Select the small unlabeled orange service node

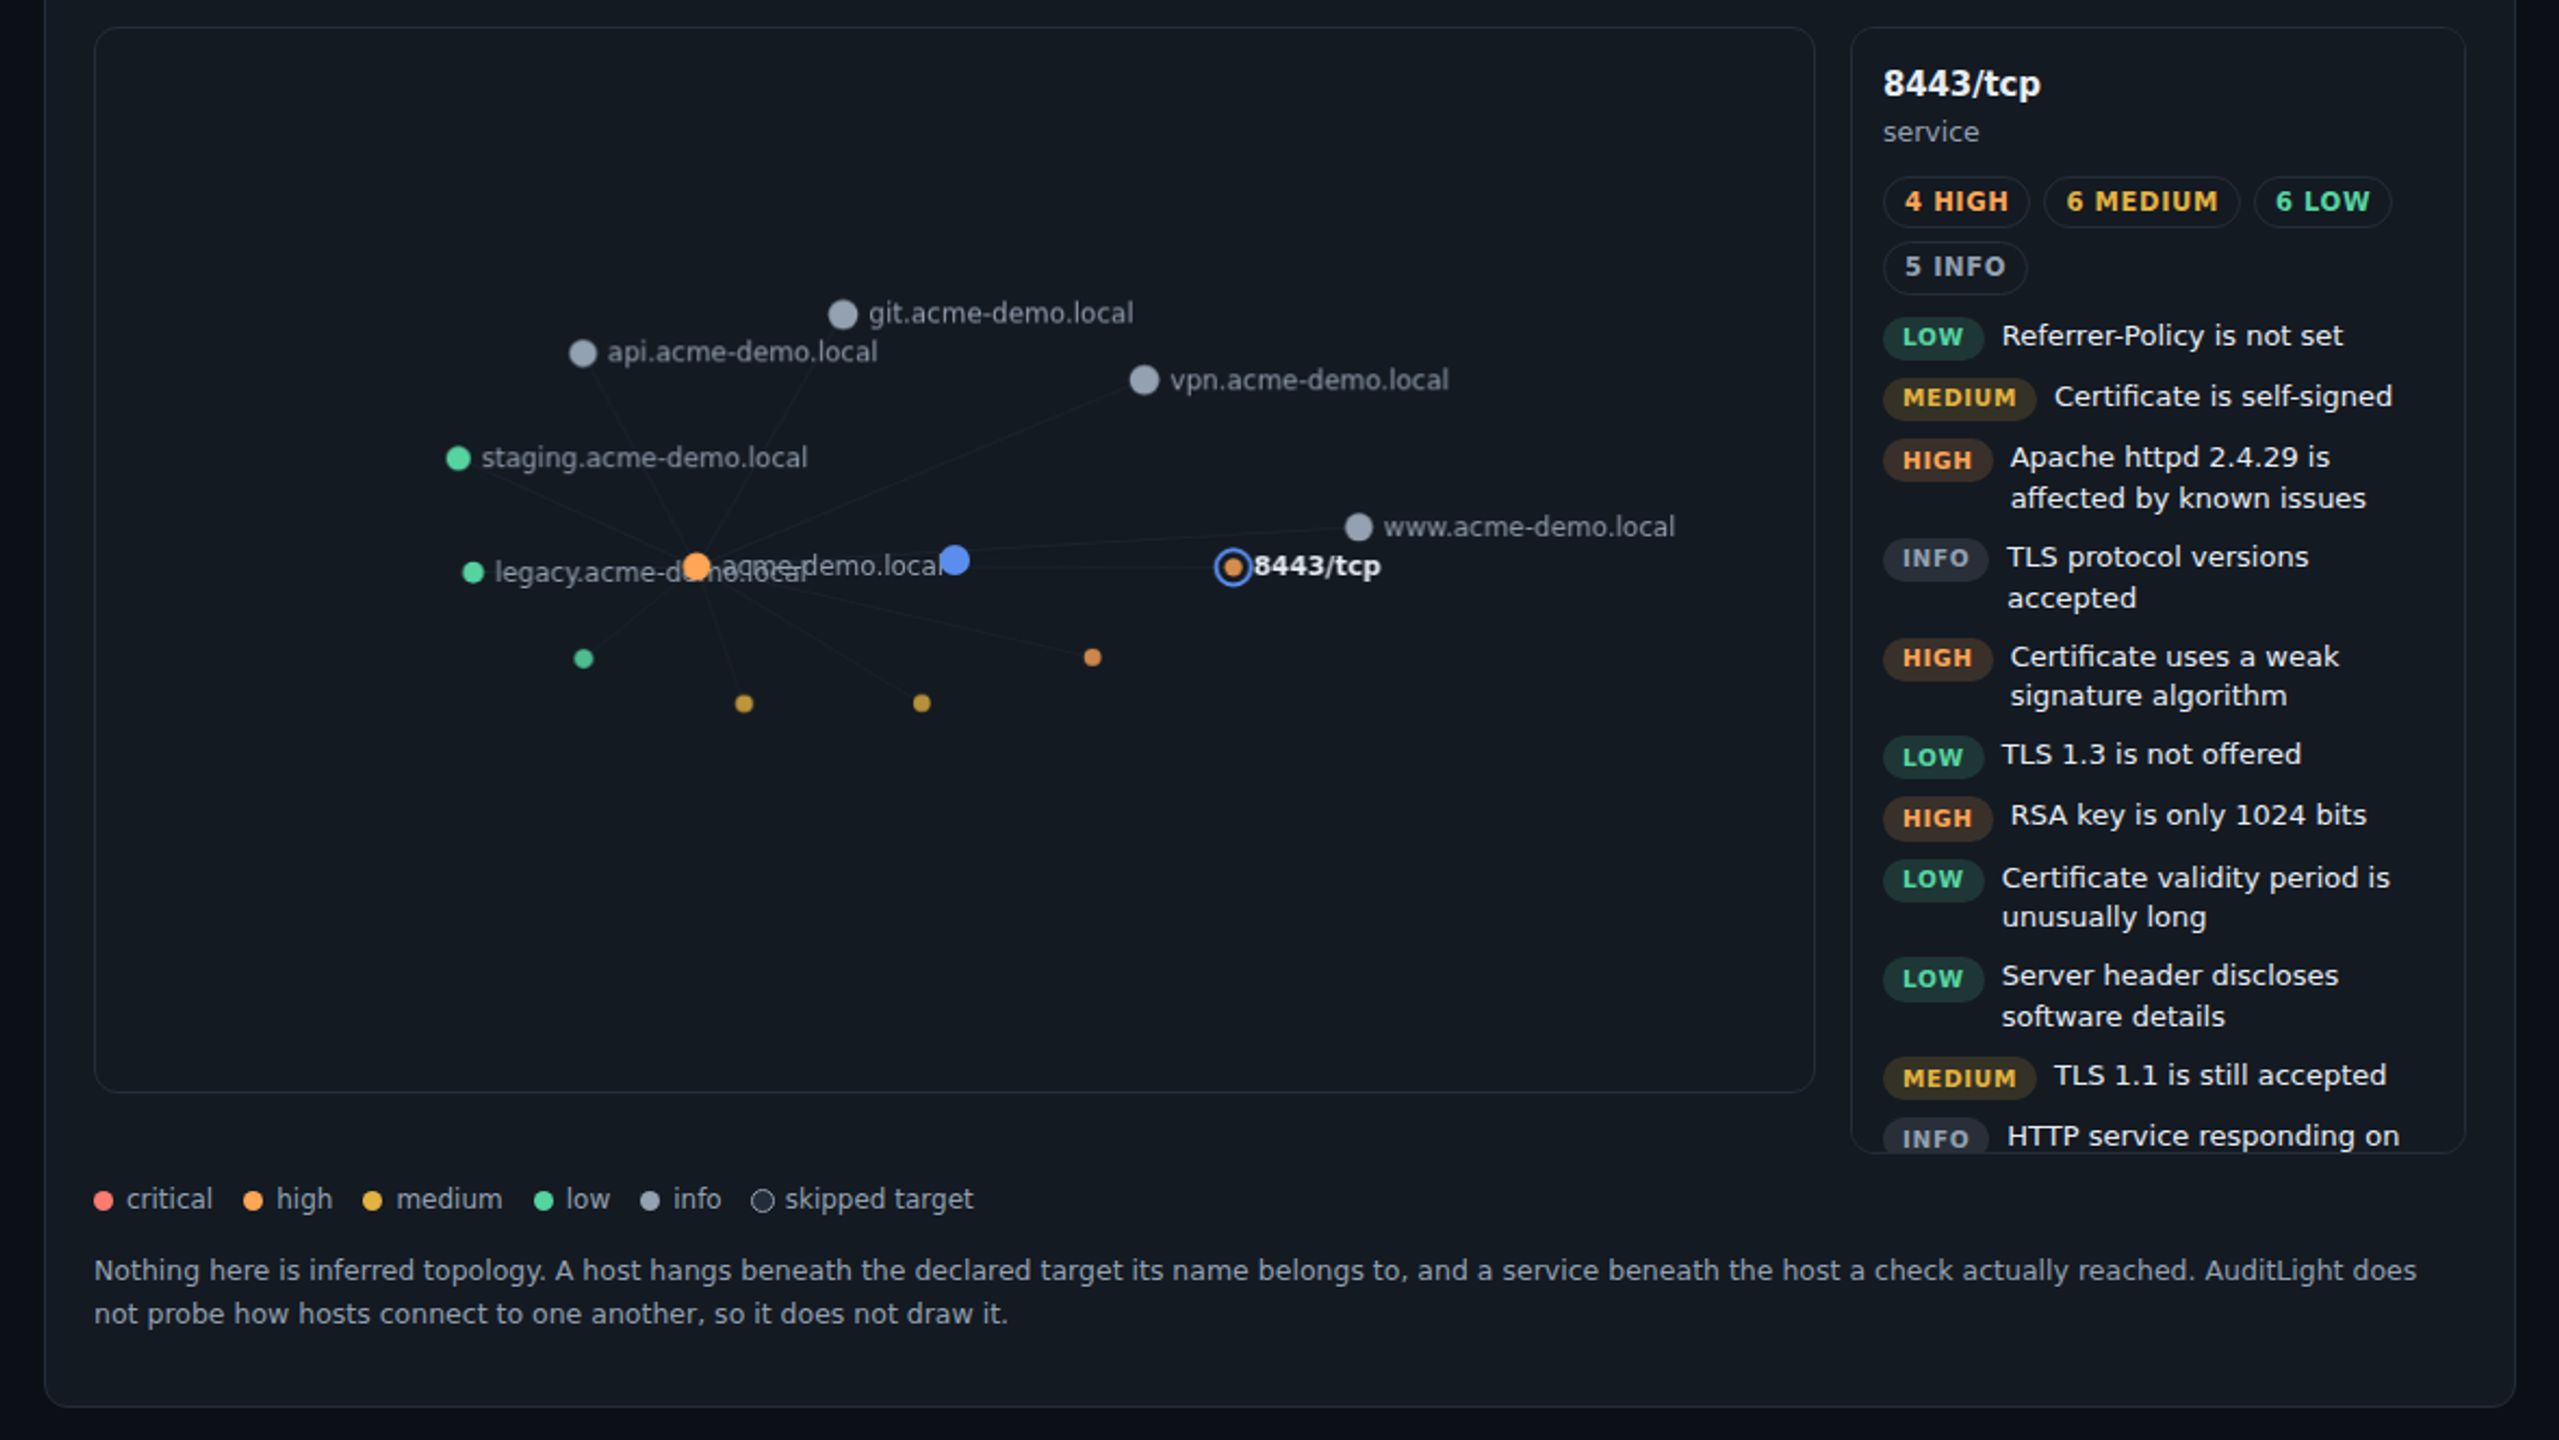1092,657
